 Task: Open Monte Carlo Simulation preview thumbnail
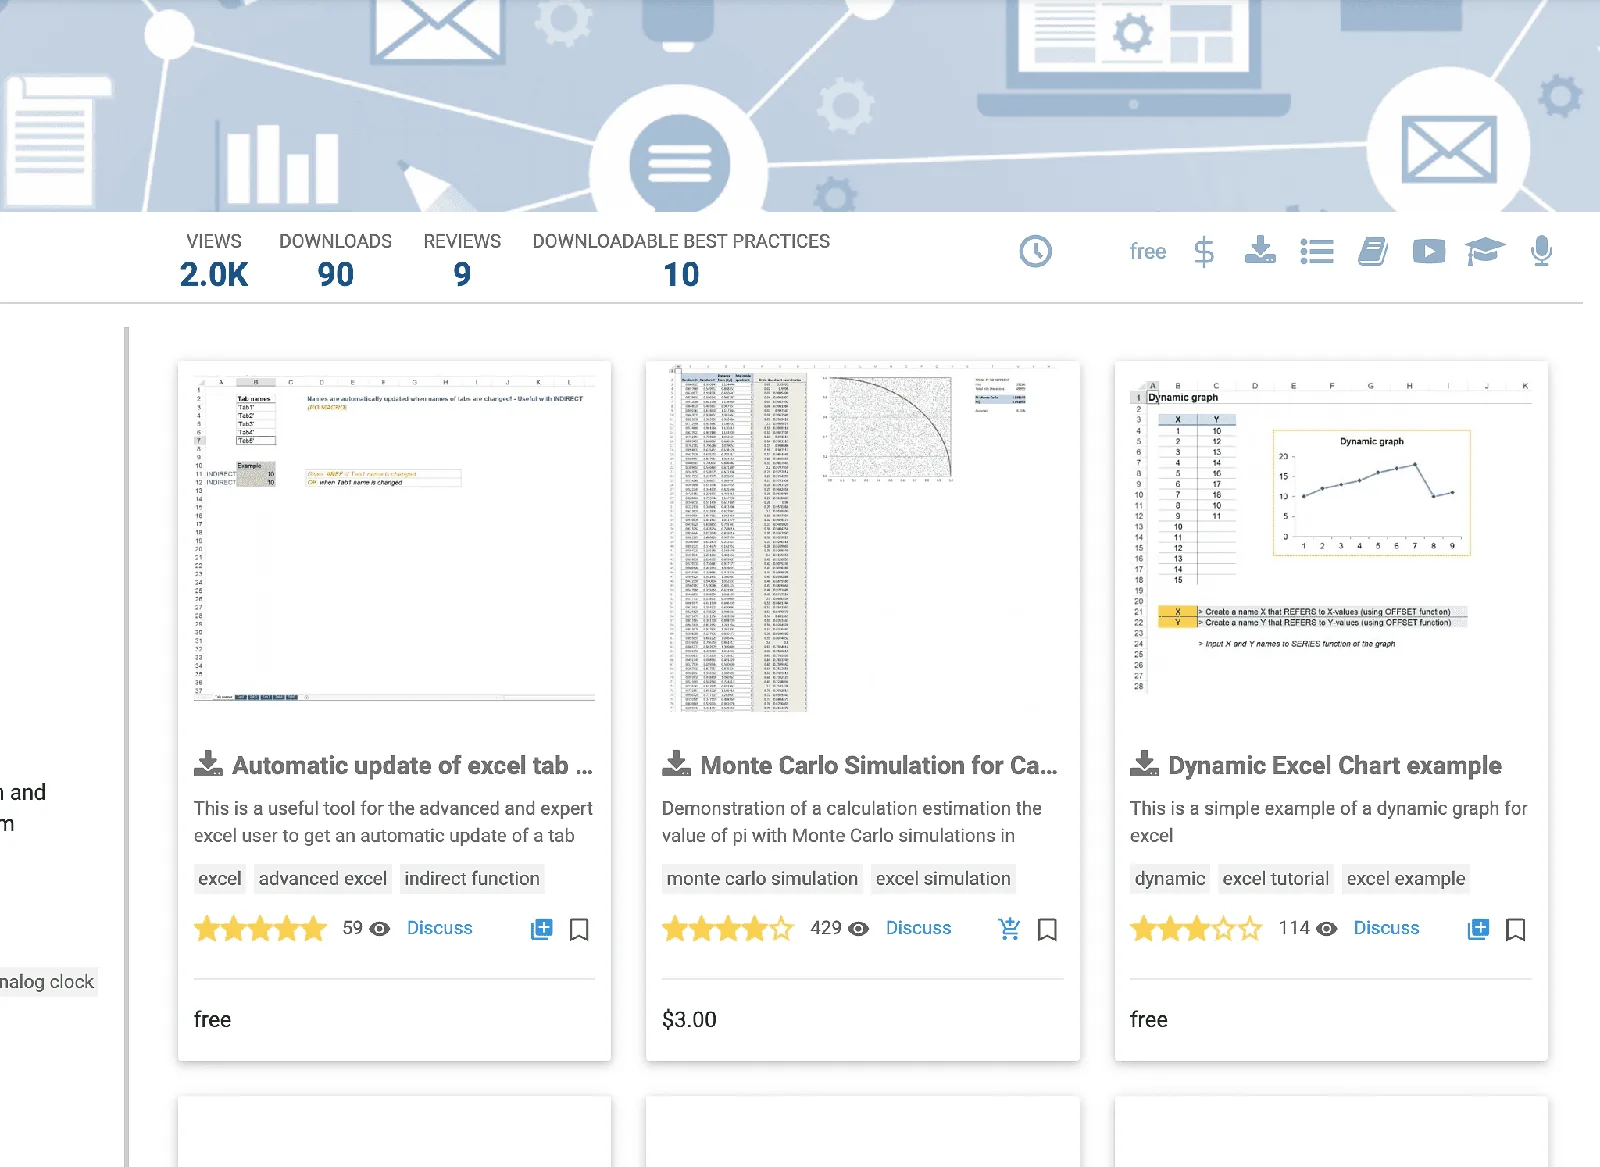(x=862, y=539)
